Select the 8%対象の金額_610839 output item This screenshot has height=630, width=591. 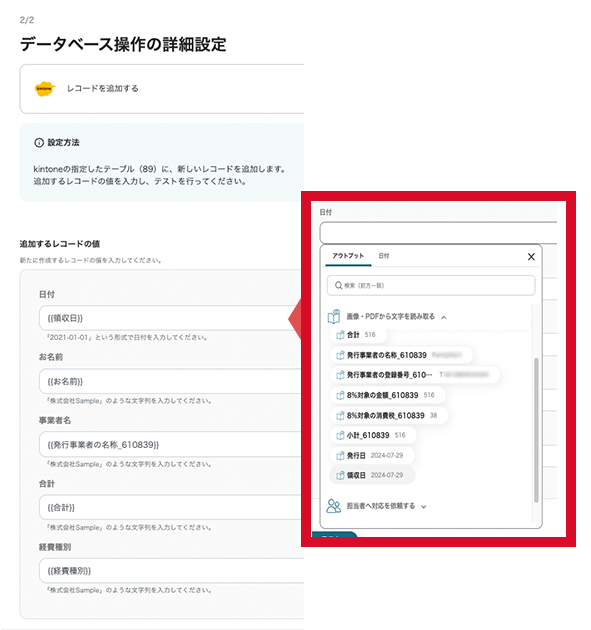click(x=388, y=395)
